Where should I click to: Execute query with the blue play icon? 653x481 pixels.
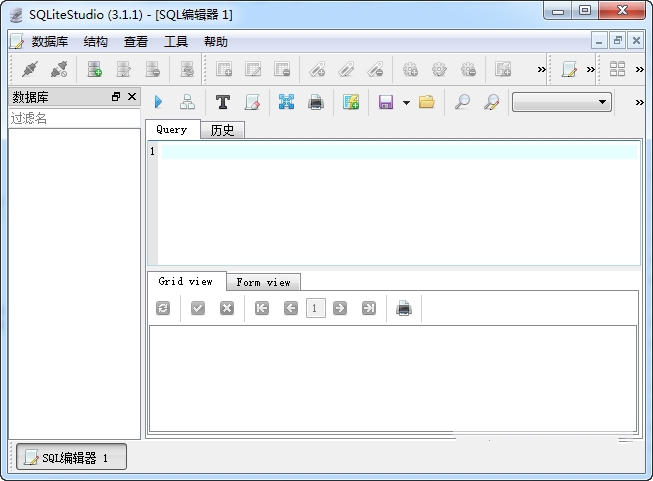click(x=159, y=102)
